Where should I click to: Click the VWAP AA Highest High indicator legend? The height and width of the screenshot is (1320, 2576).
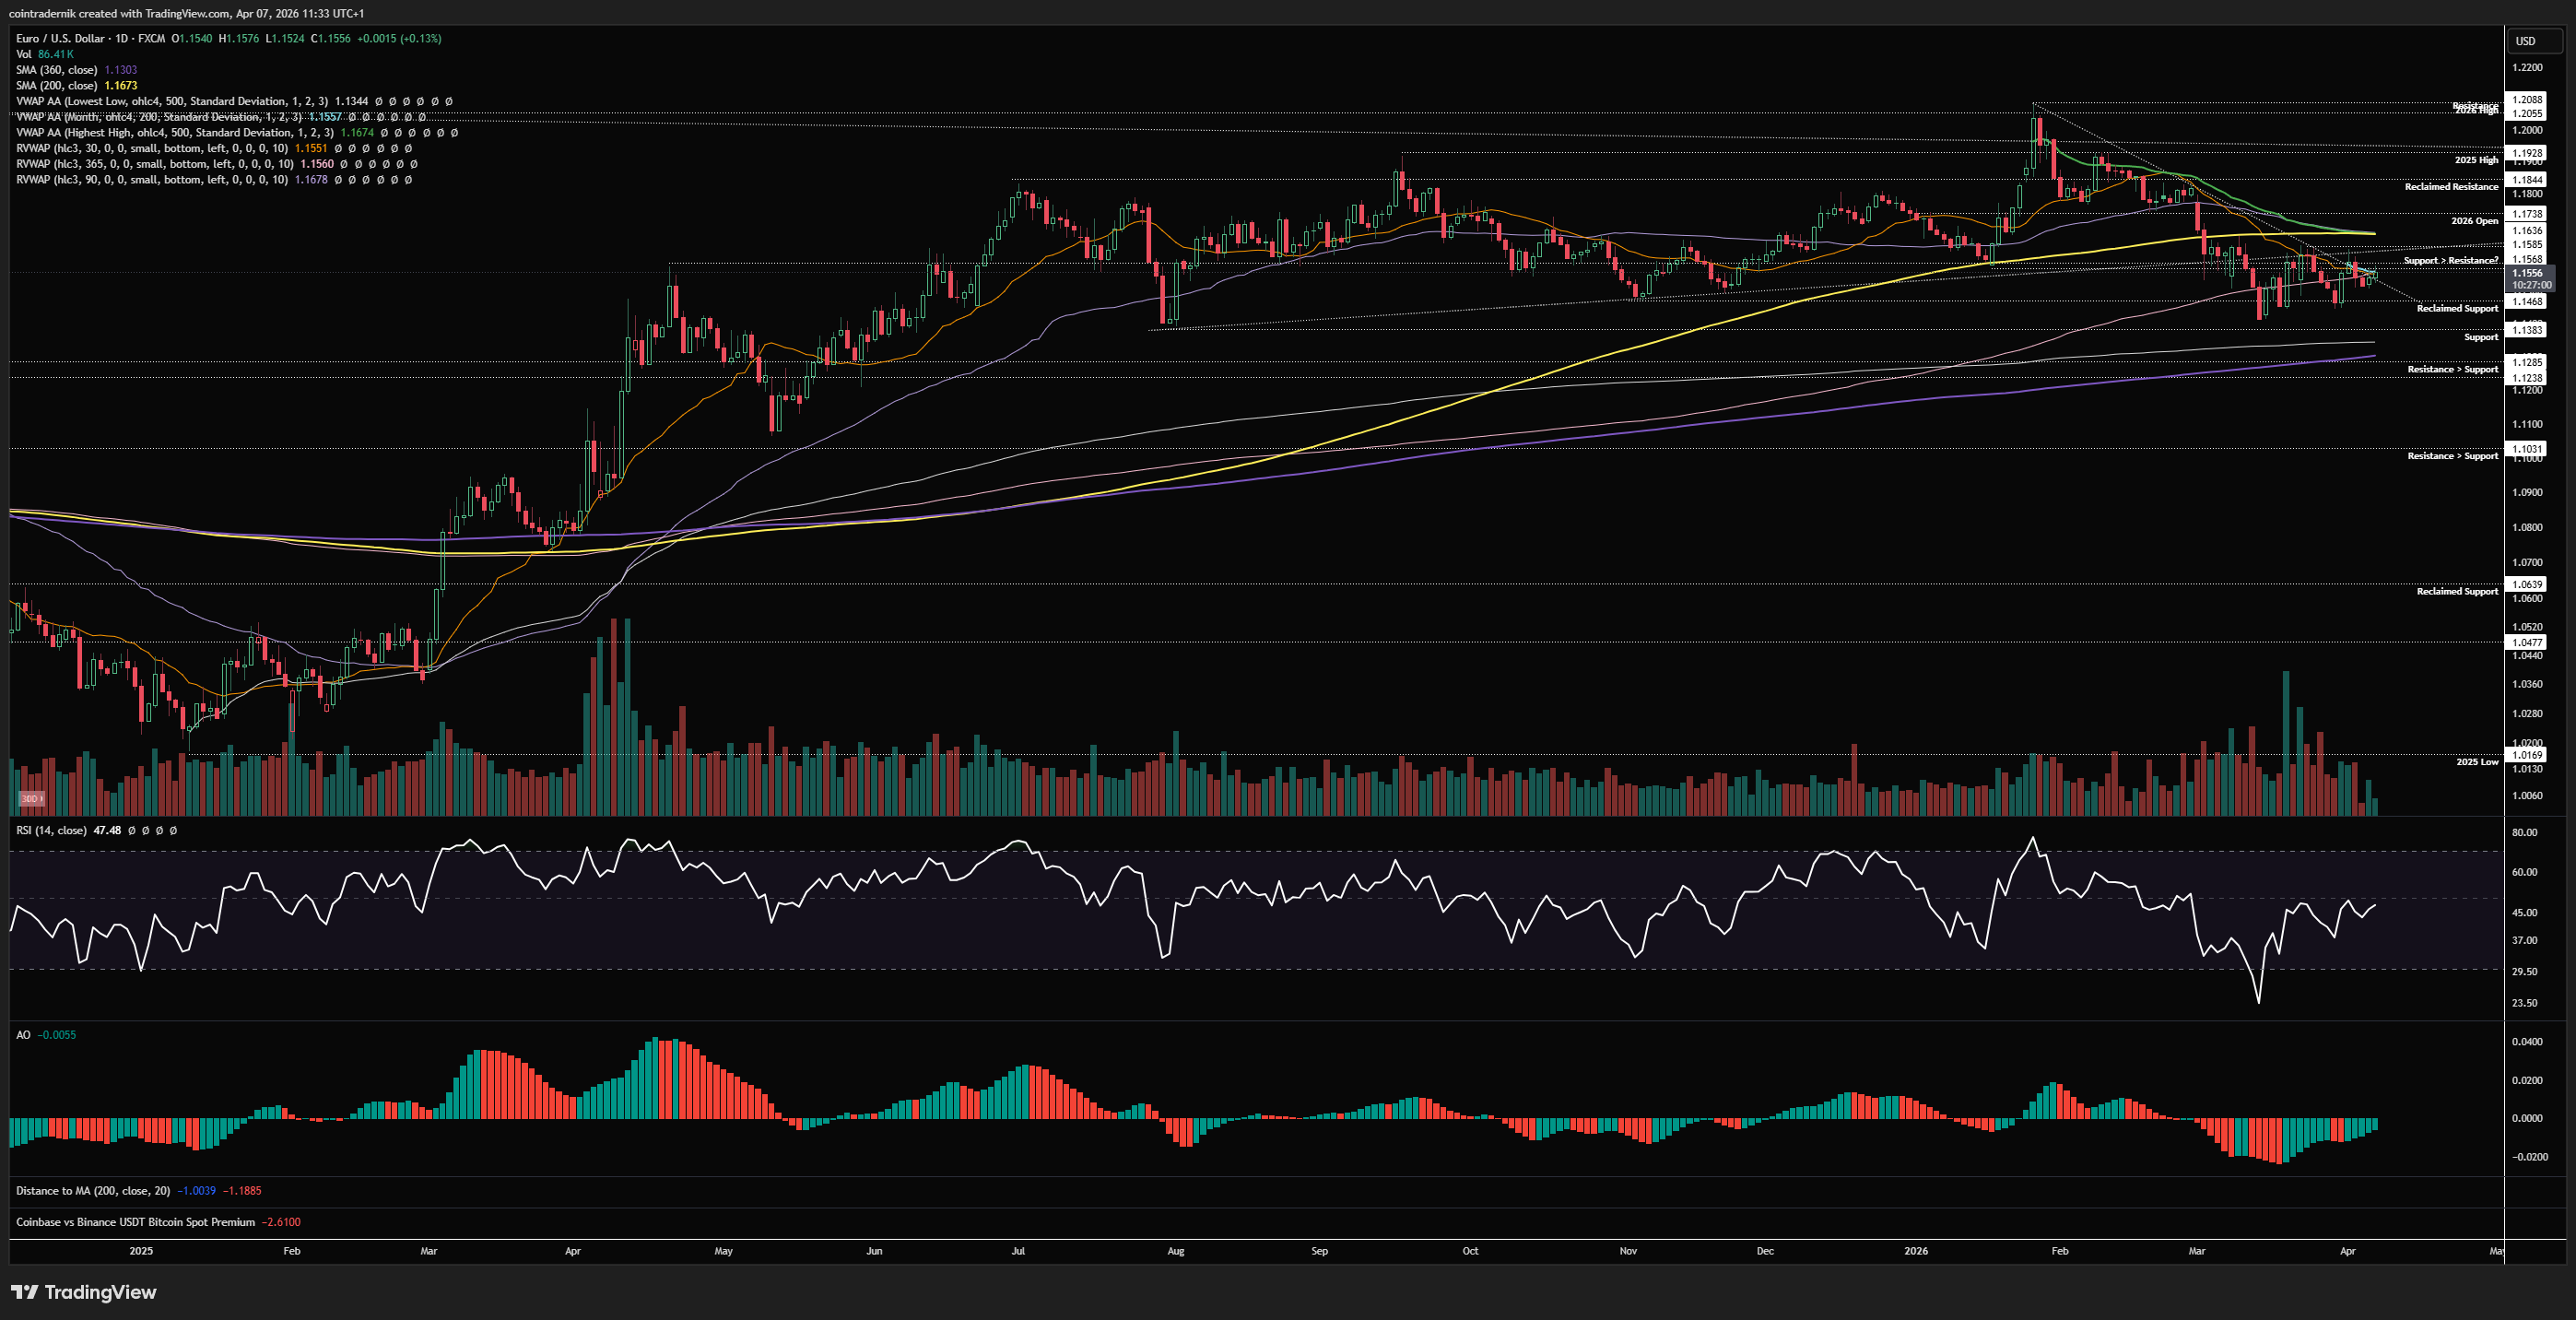pos(174,133)
